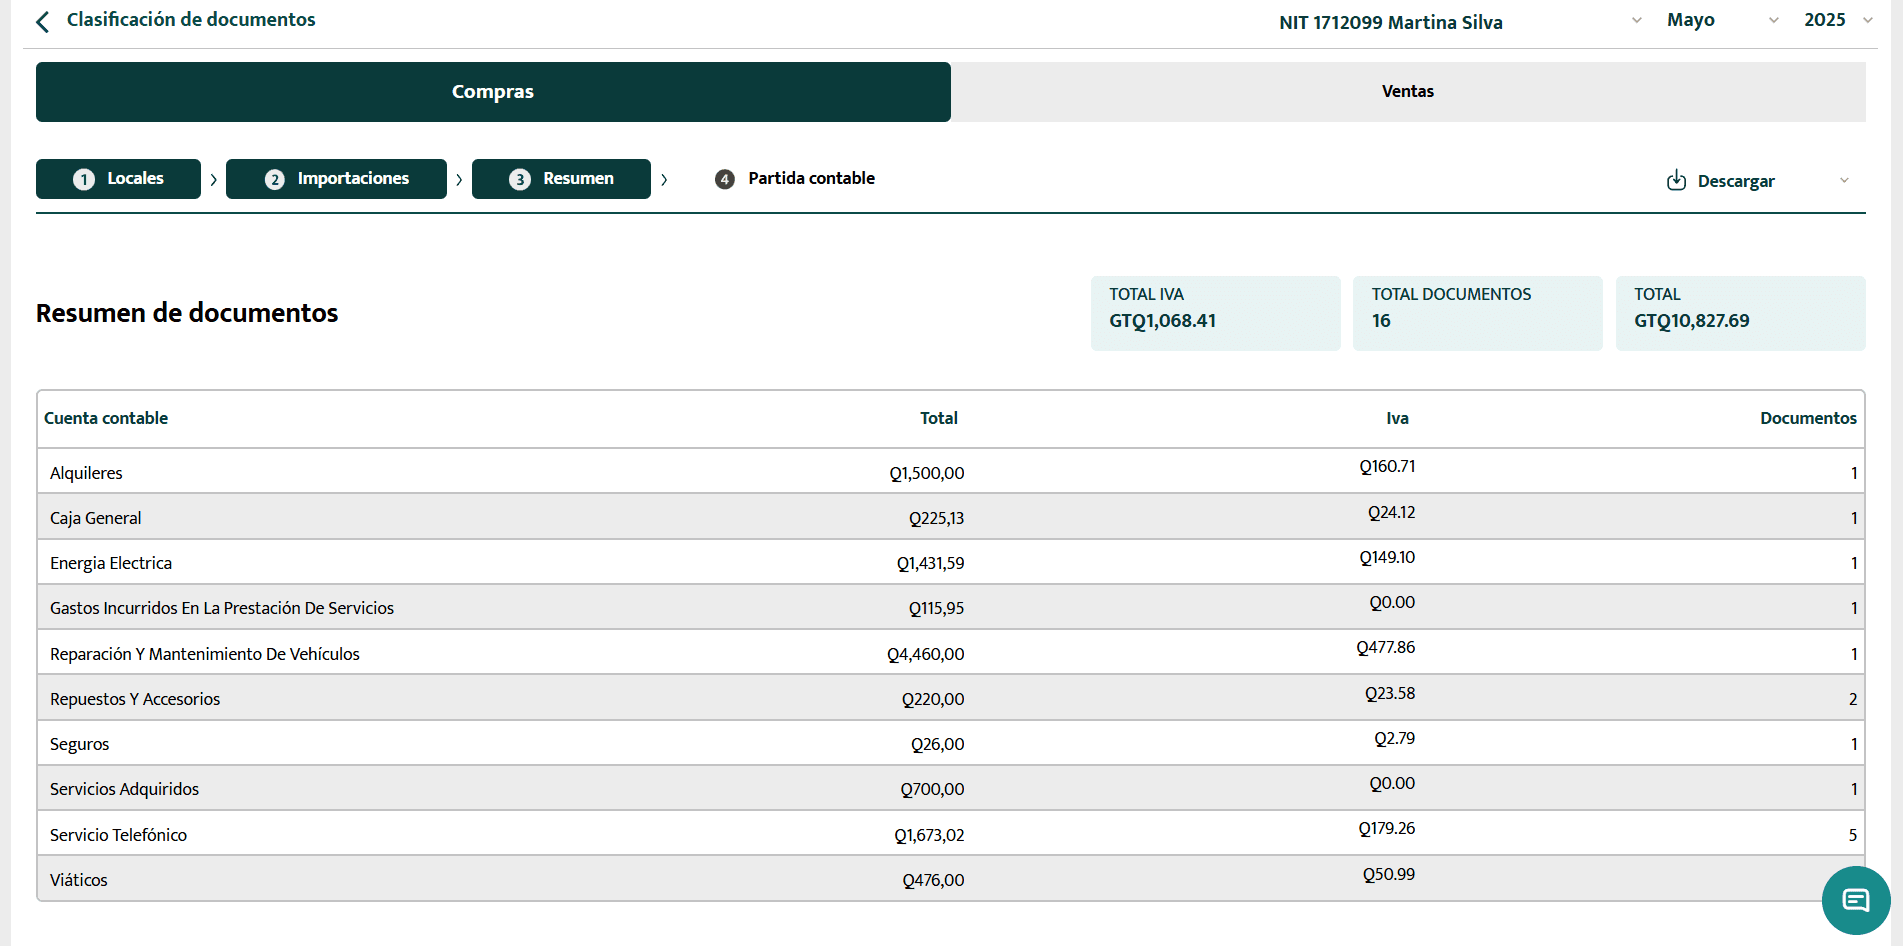Click step number 2 circle icon

coord(275,179)
